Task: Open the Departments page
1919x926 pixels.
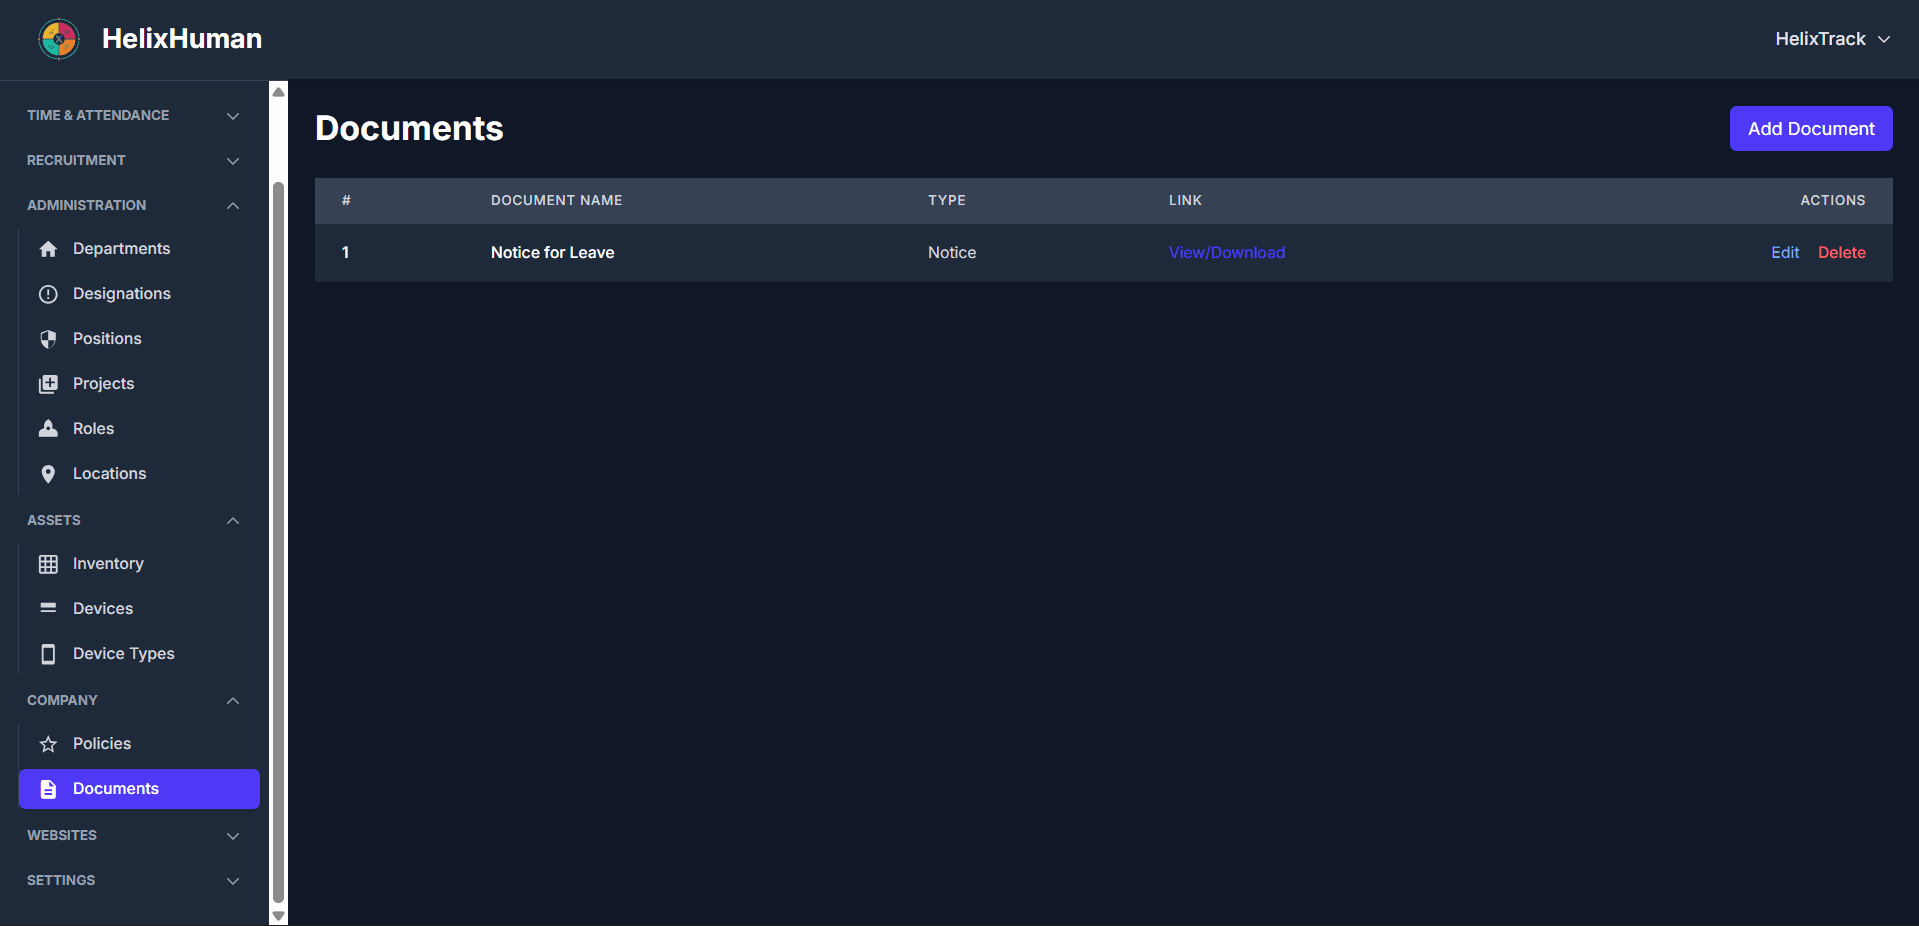Action: point(139,249)
